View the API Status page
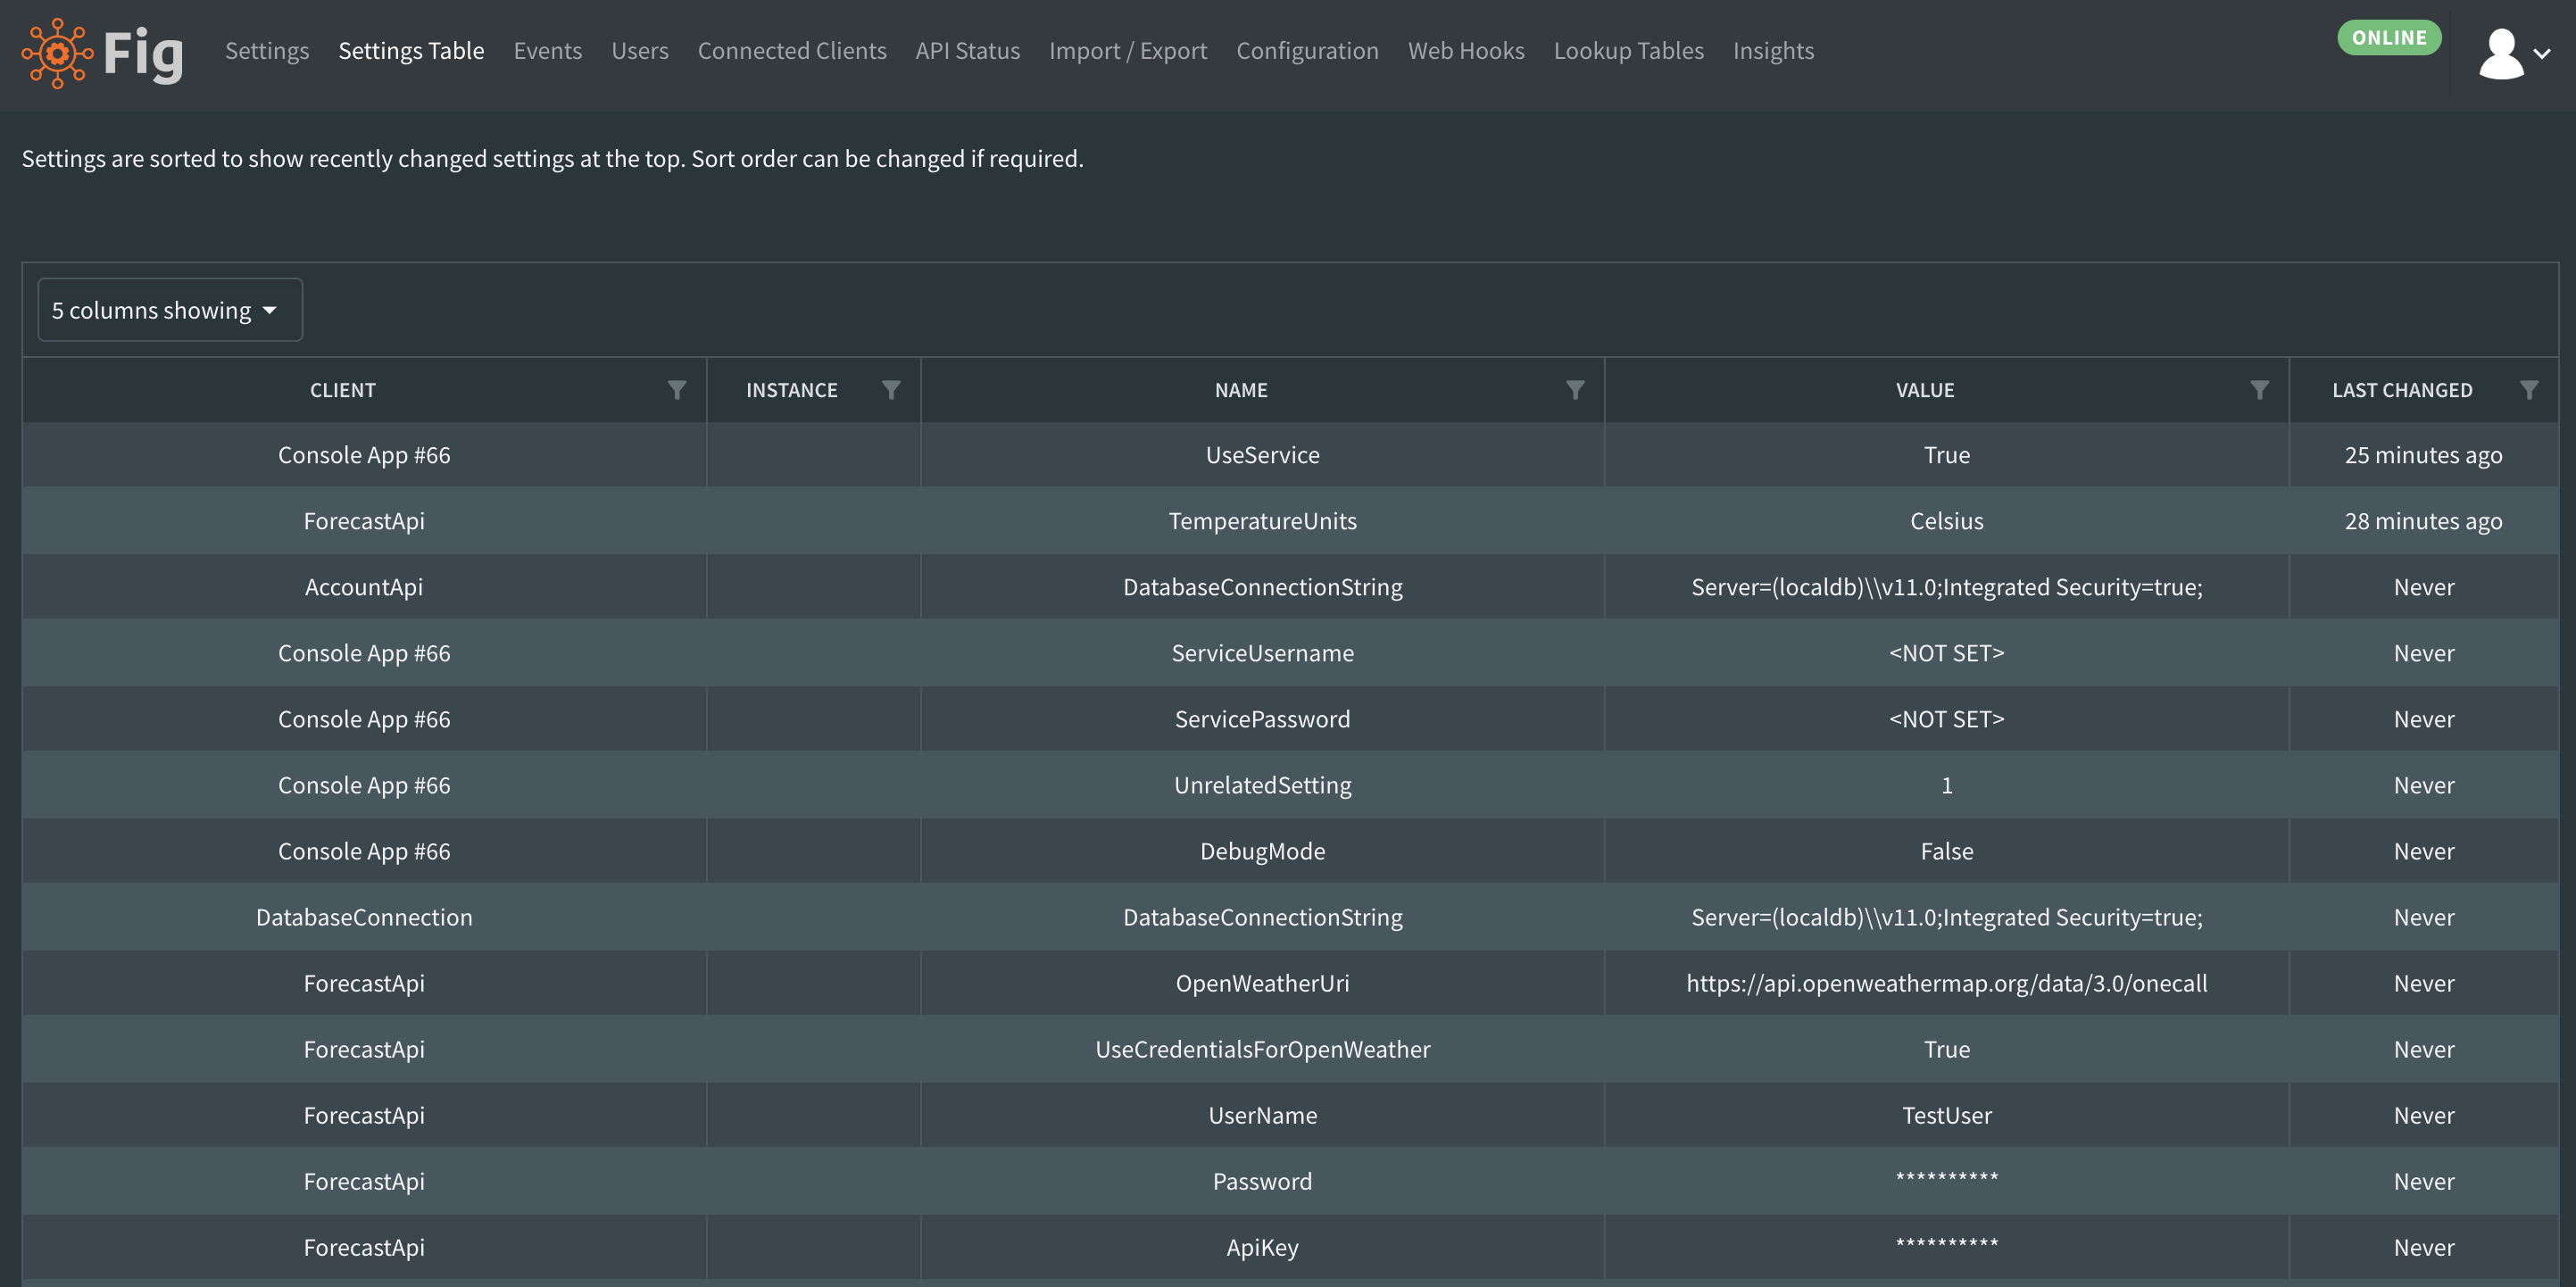Screen dimensions: 2576x1287 click(x=968, y=50)
